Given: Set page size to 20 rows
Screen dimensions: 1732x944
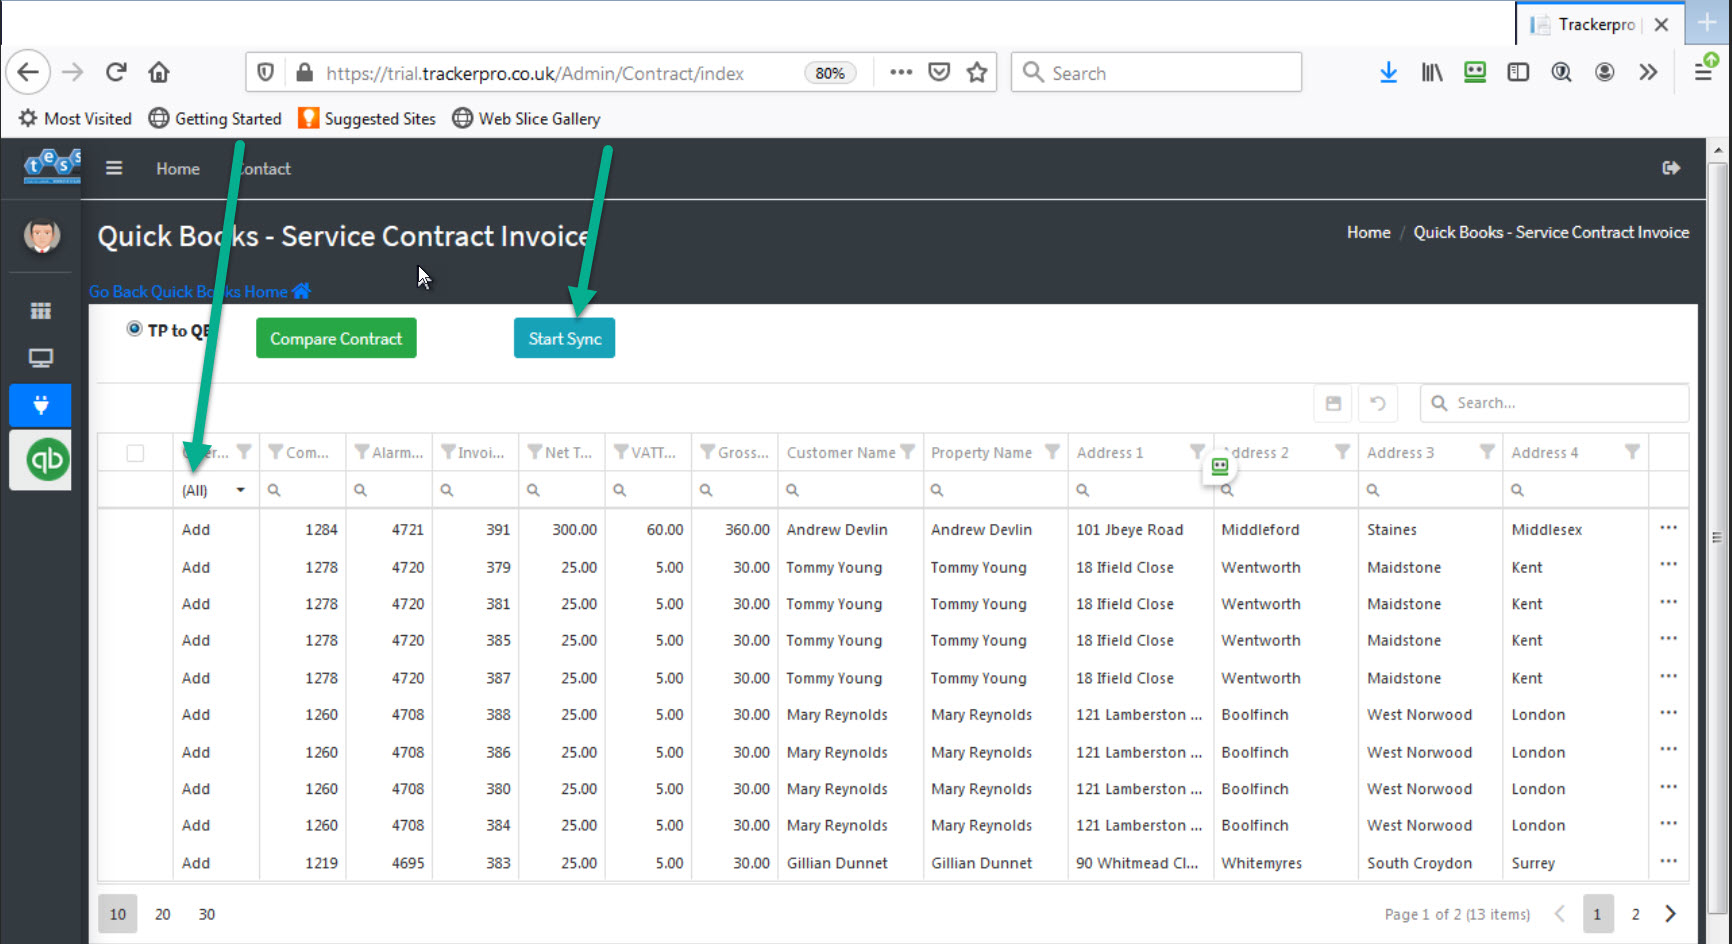Looking at the screenshot, I should (163, 914).
